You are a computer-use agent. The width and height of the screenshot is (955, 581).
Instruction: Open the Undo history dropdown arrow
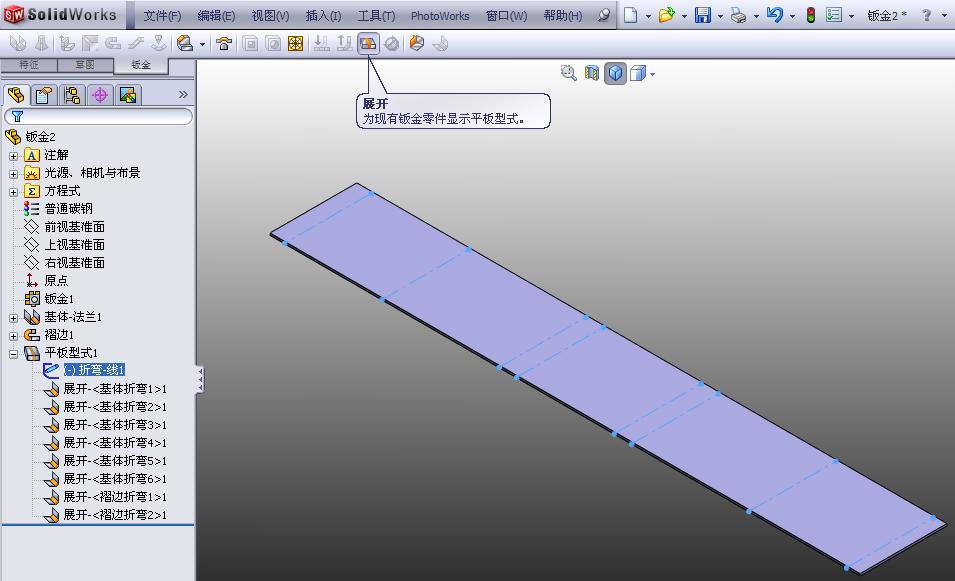point(792,16)
